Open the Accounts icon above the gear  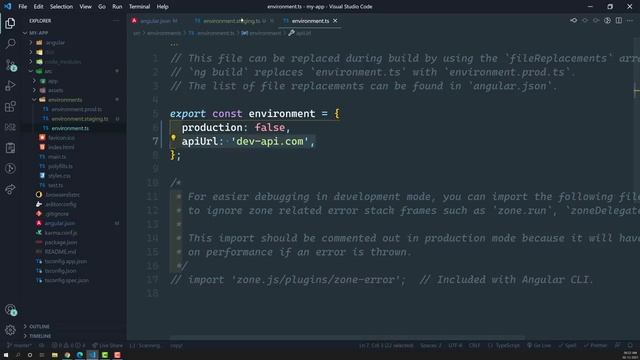(x=10, y=310)
